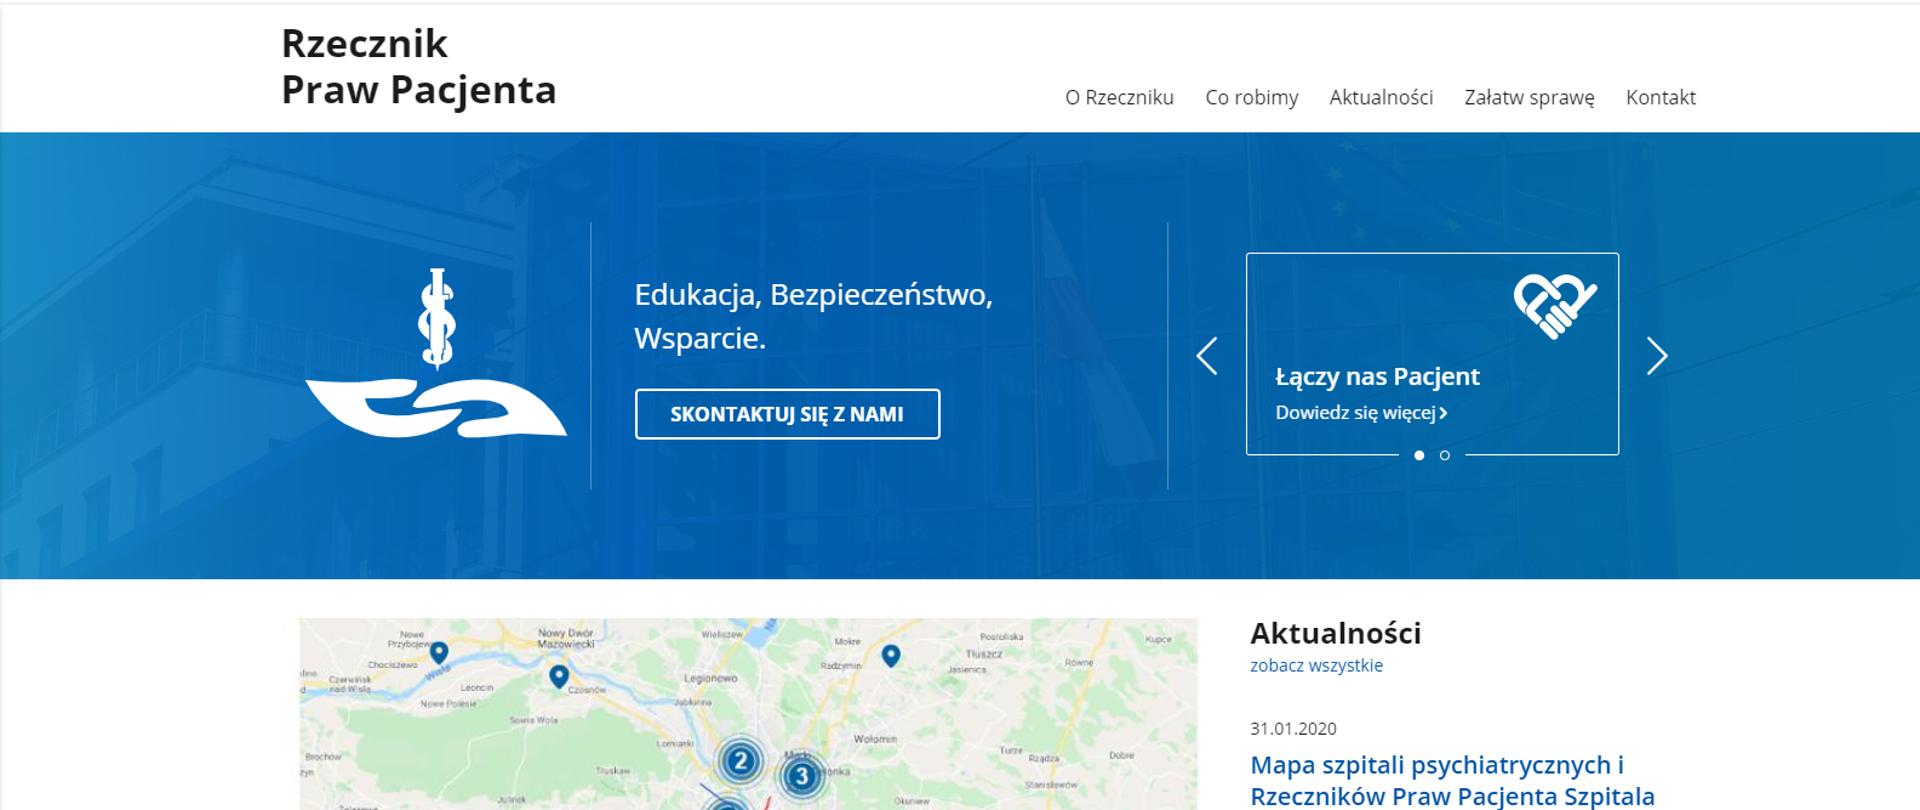Click the Rzecznik Praw Pacjenta site title
The height and width of the screenshot is (810, 1920).
418,66
